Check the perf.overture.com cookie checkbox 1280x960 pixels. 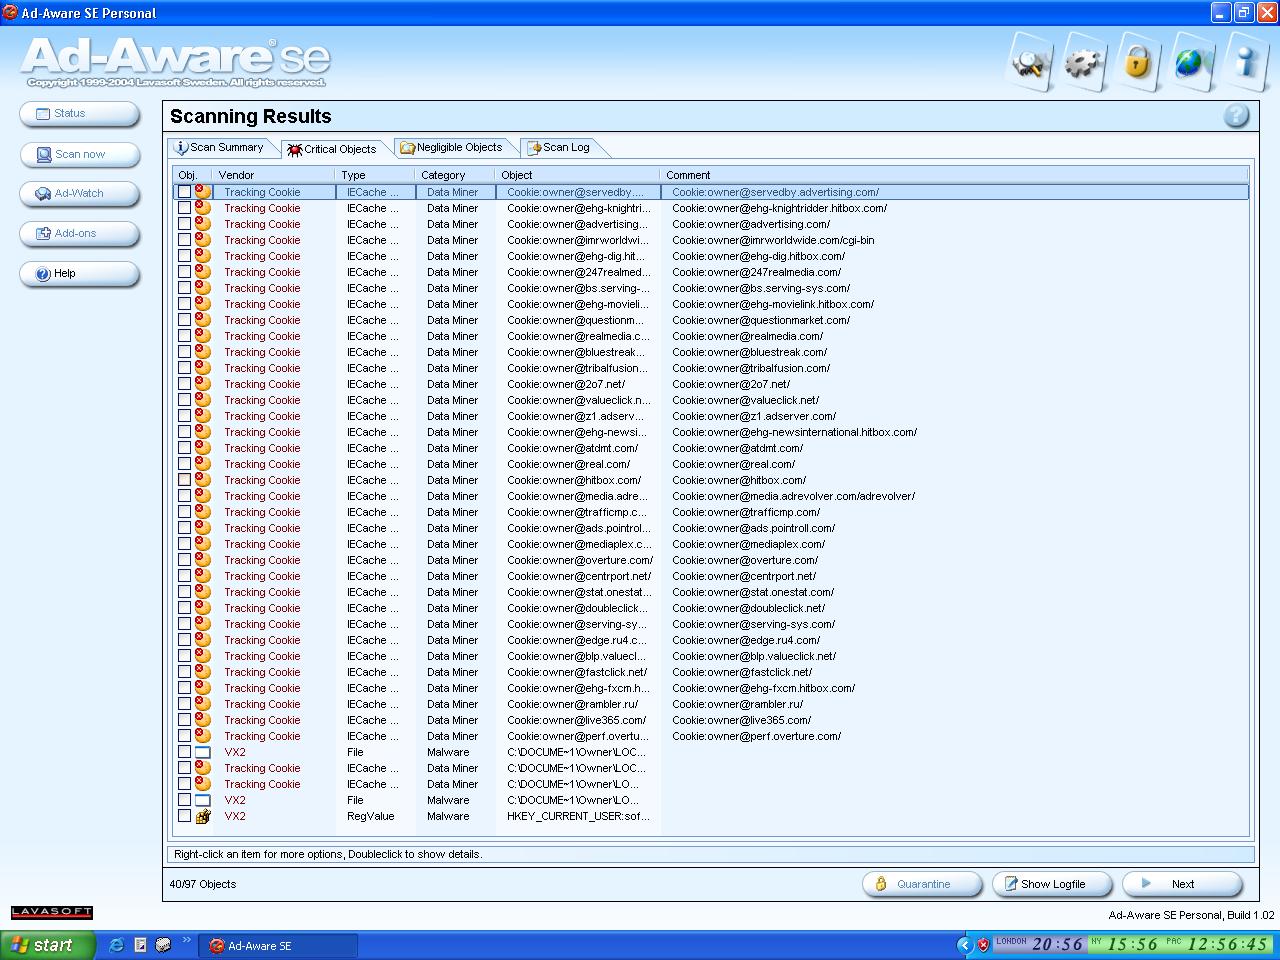coord(184,736)
